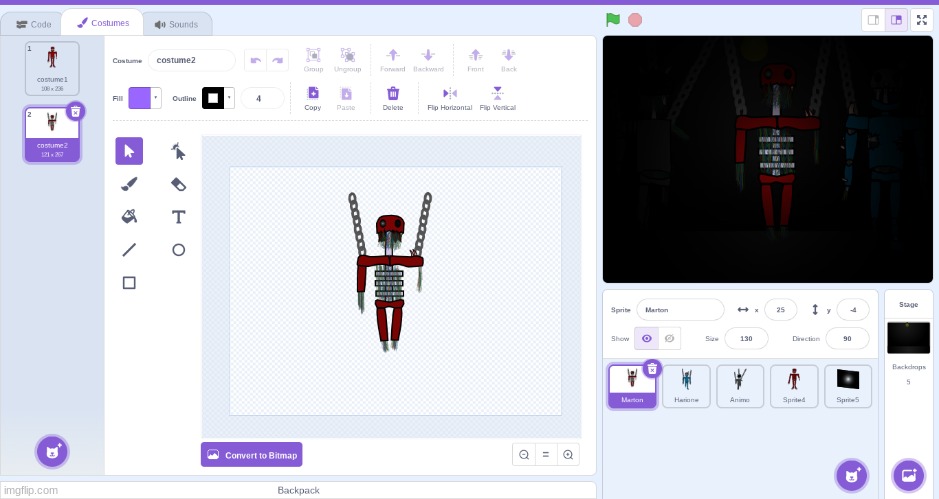Select the Marton sprite thumbnail
This screenshot has height=499, width=939.
[632, 387]
